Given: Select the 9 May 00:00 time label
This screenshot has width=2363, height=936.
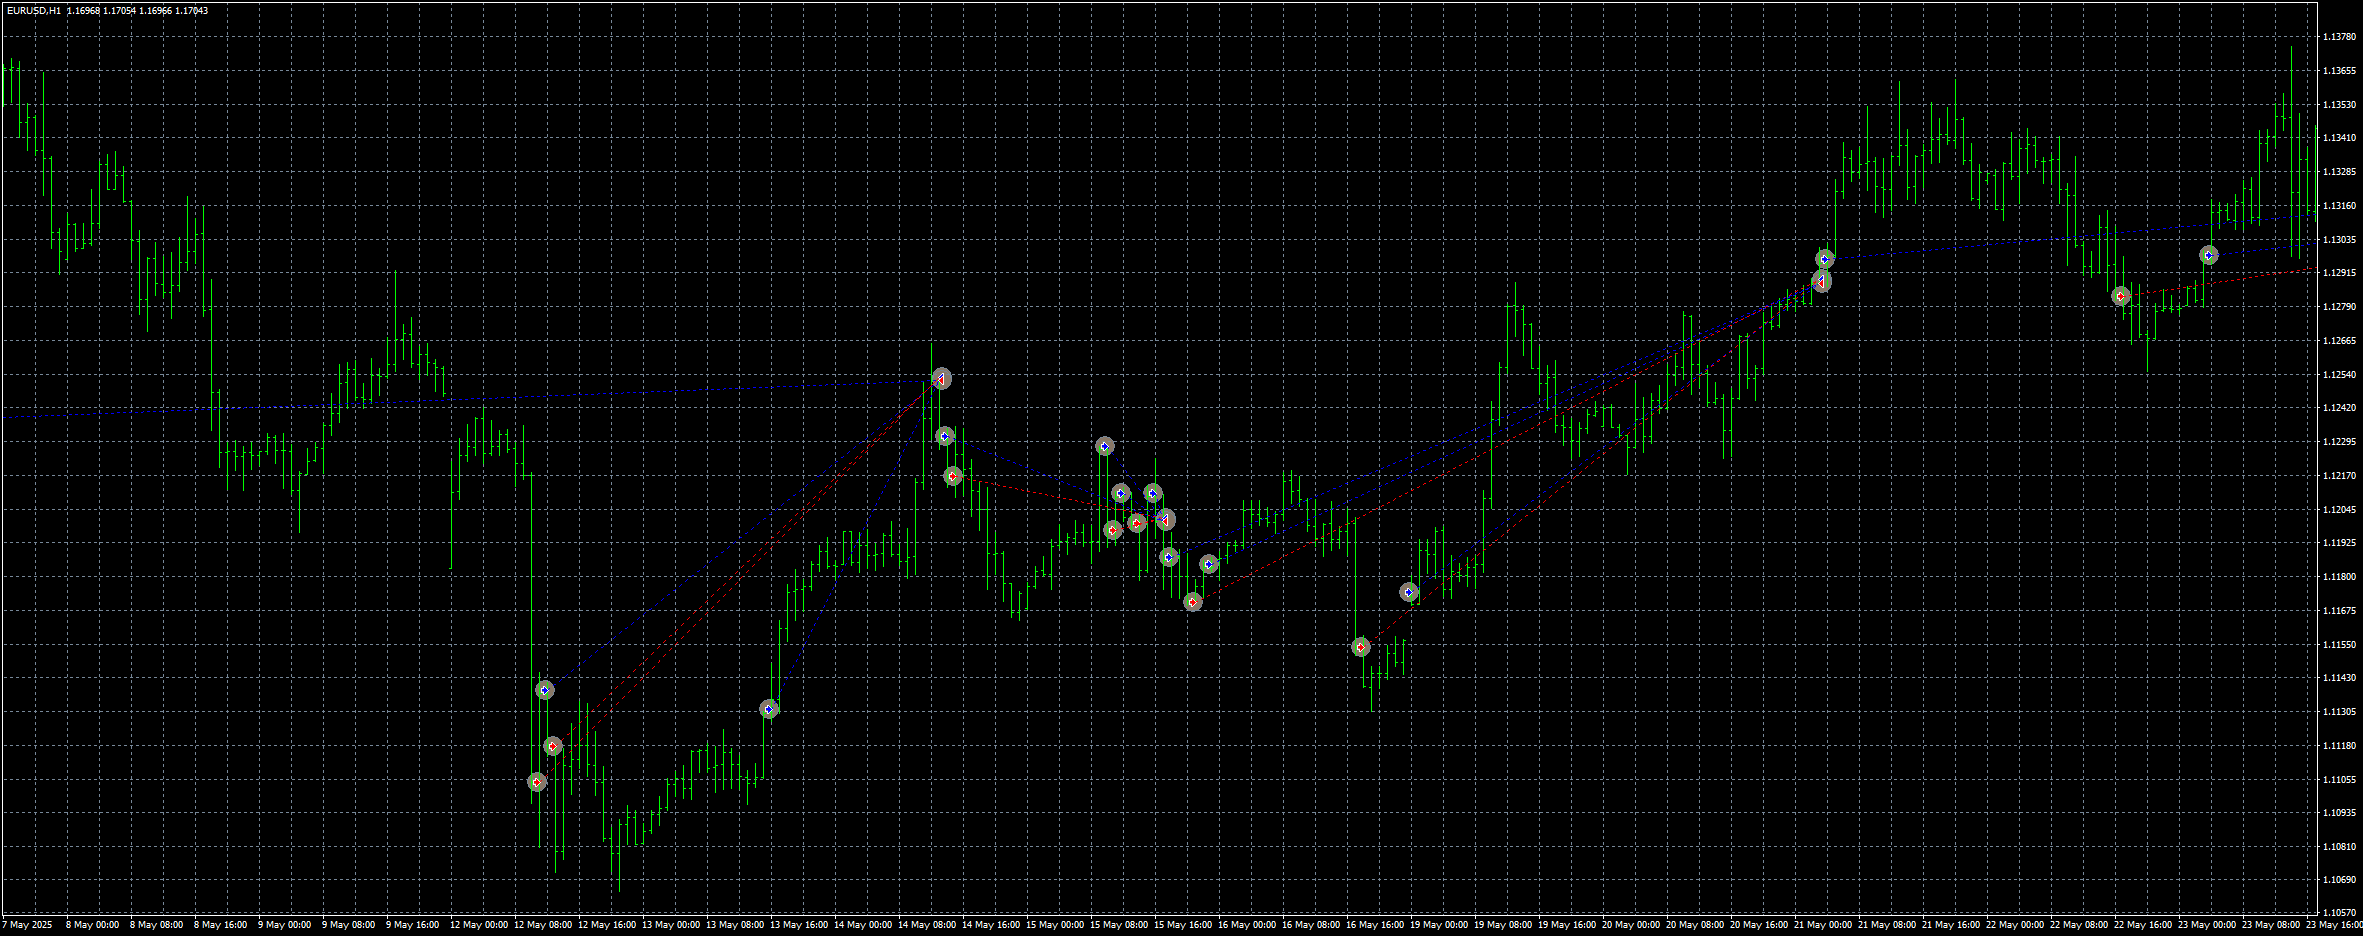Looking at the screenshot, I should coord(285,925).
